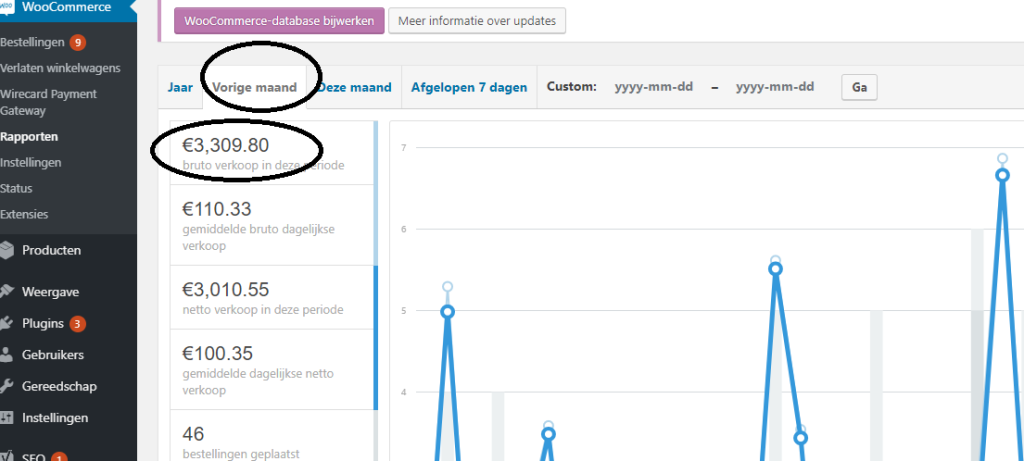
Task: Switch to Afgelopen 7 dagen tab
Action: coord(469,87)
